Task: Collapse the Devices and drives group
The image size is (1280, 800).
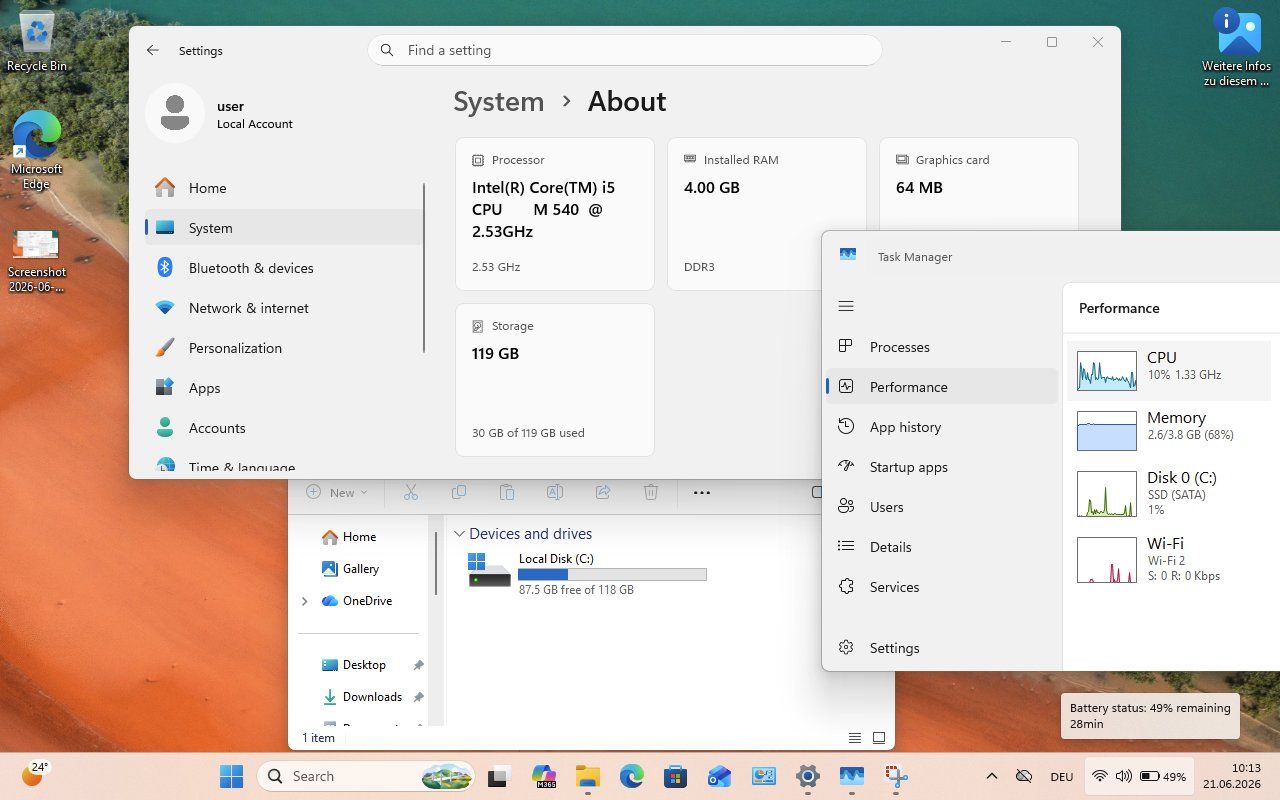Action: click(459, 534)
